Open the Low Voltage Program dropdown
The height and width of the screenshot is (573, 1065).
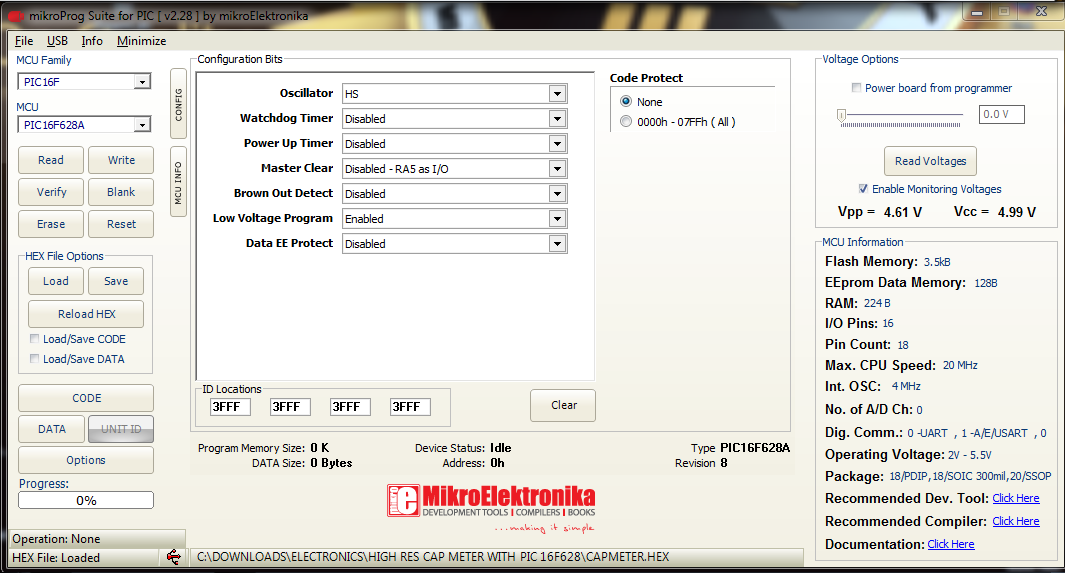click(557, 219)
